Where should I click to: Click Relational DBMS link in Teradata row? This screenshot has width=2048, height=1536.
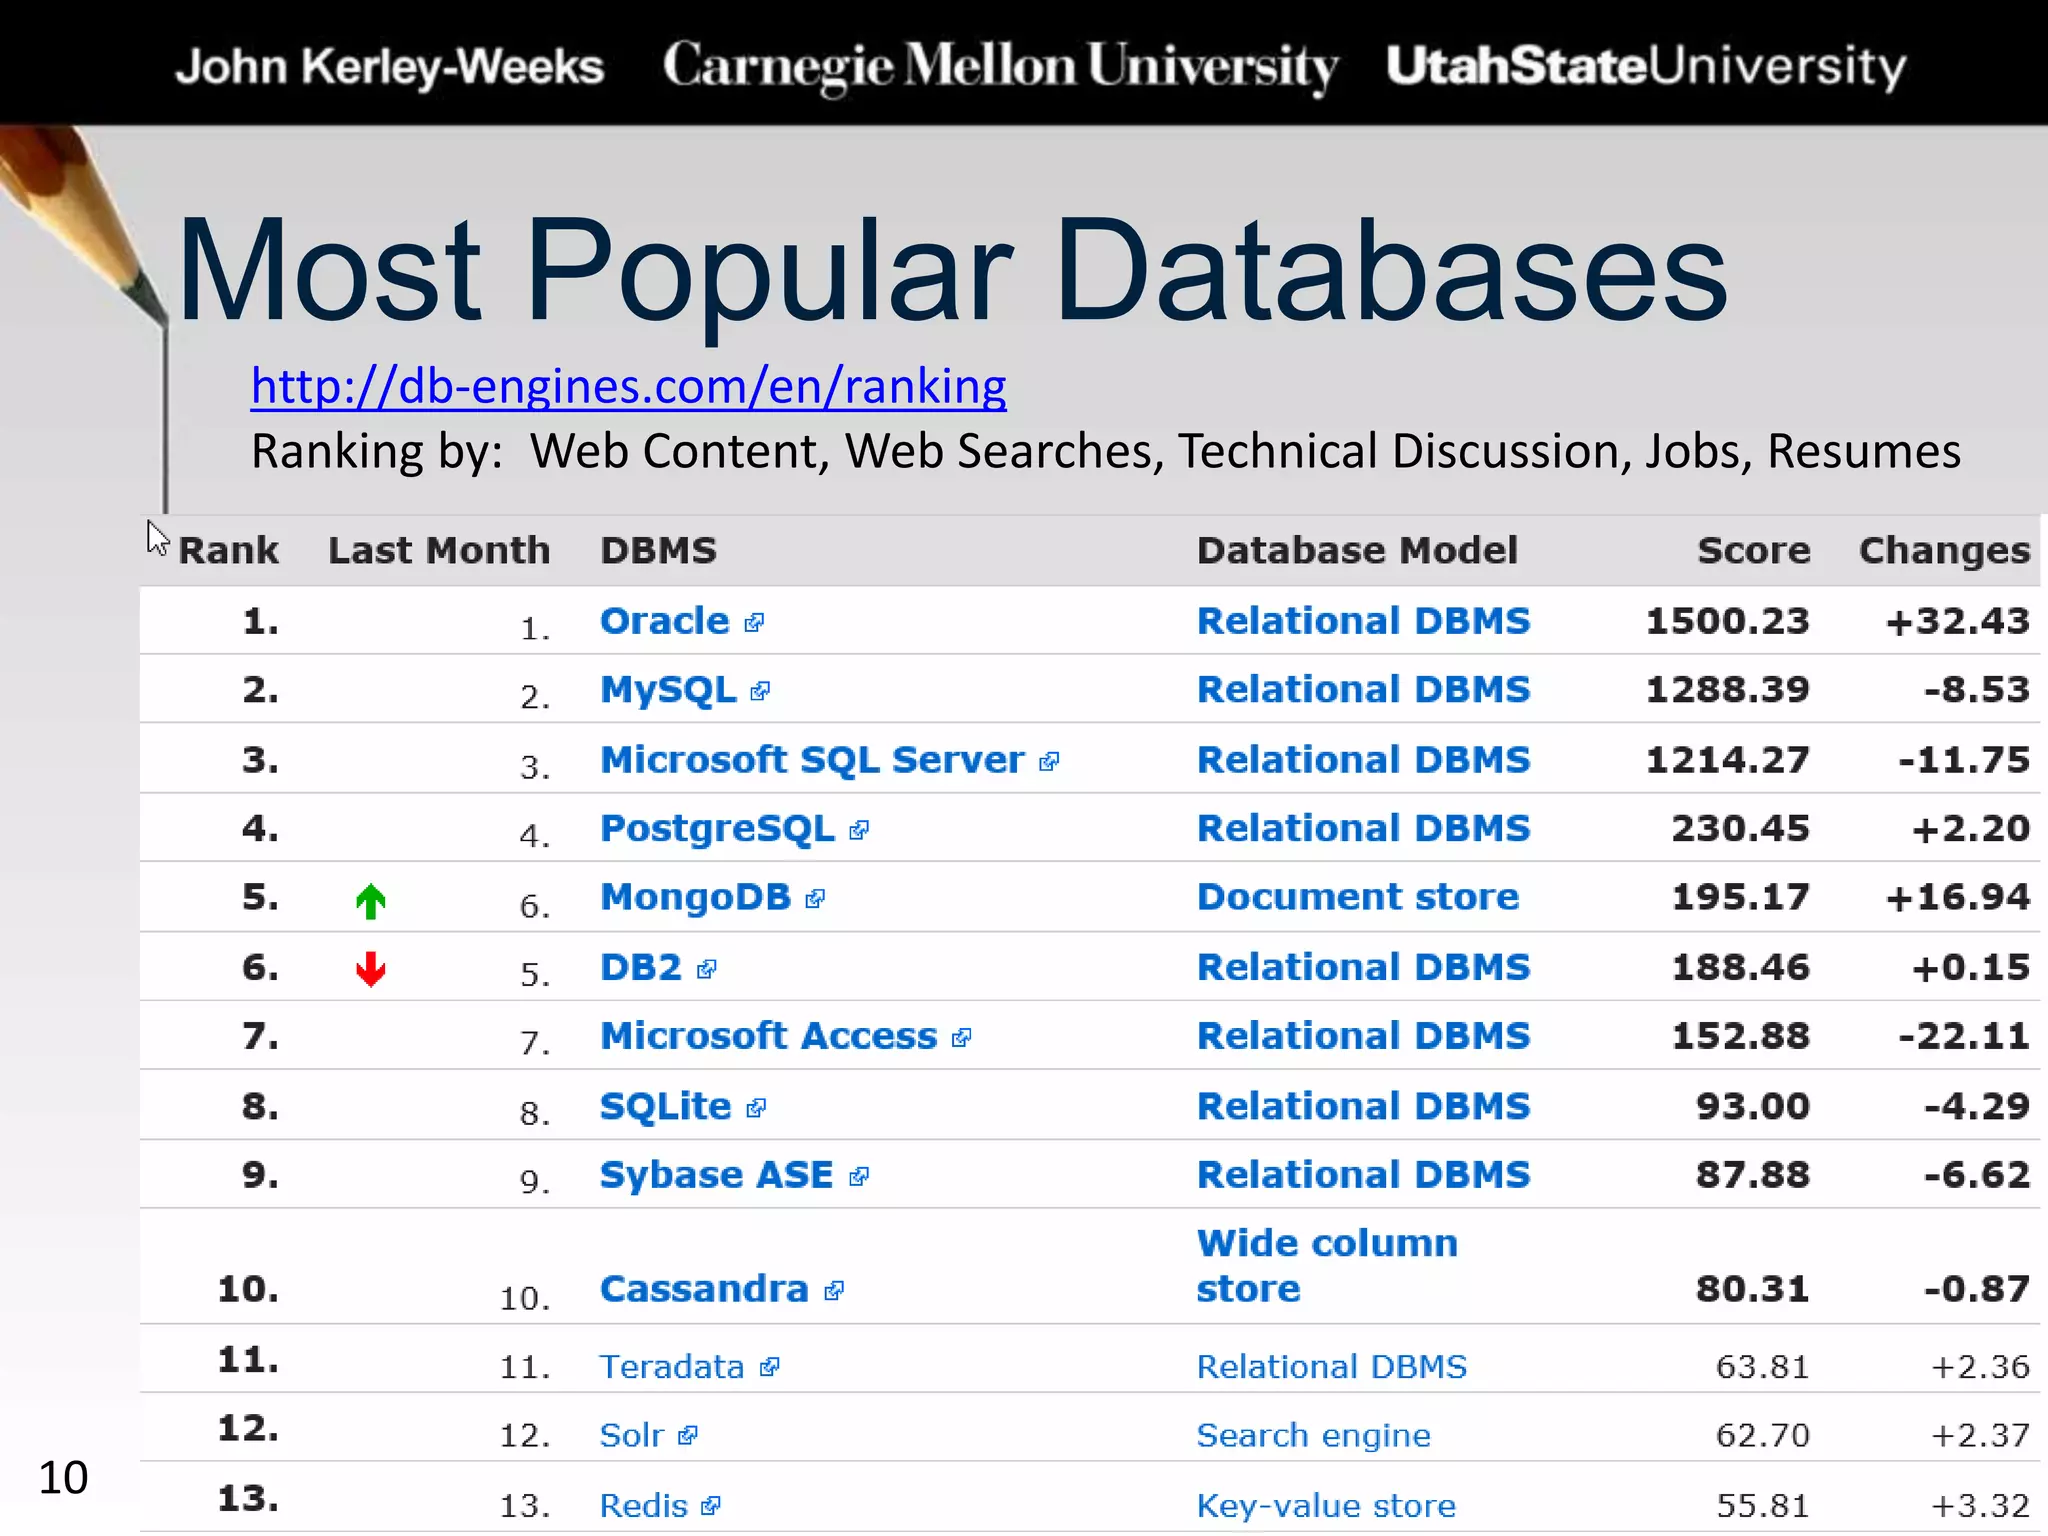(1331, 1366)
